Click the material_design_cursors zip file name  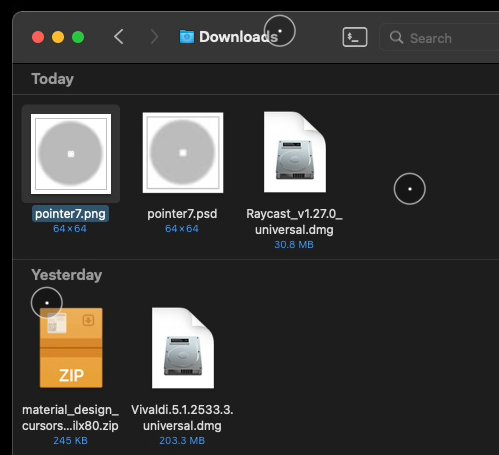pos(70,418)
